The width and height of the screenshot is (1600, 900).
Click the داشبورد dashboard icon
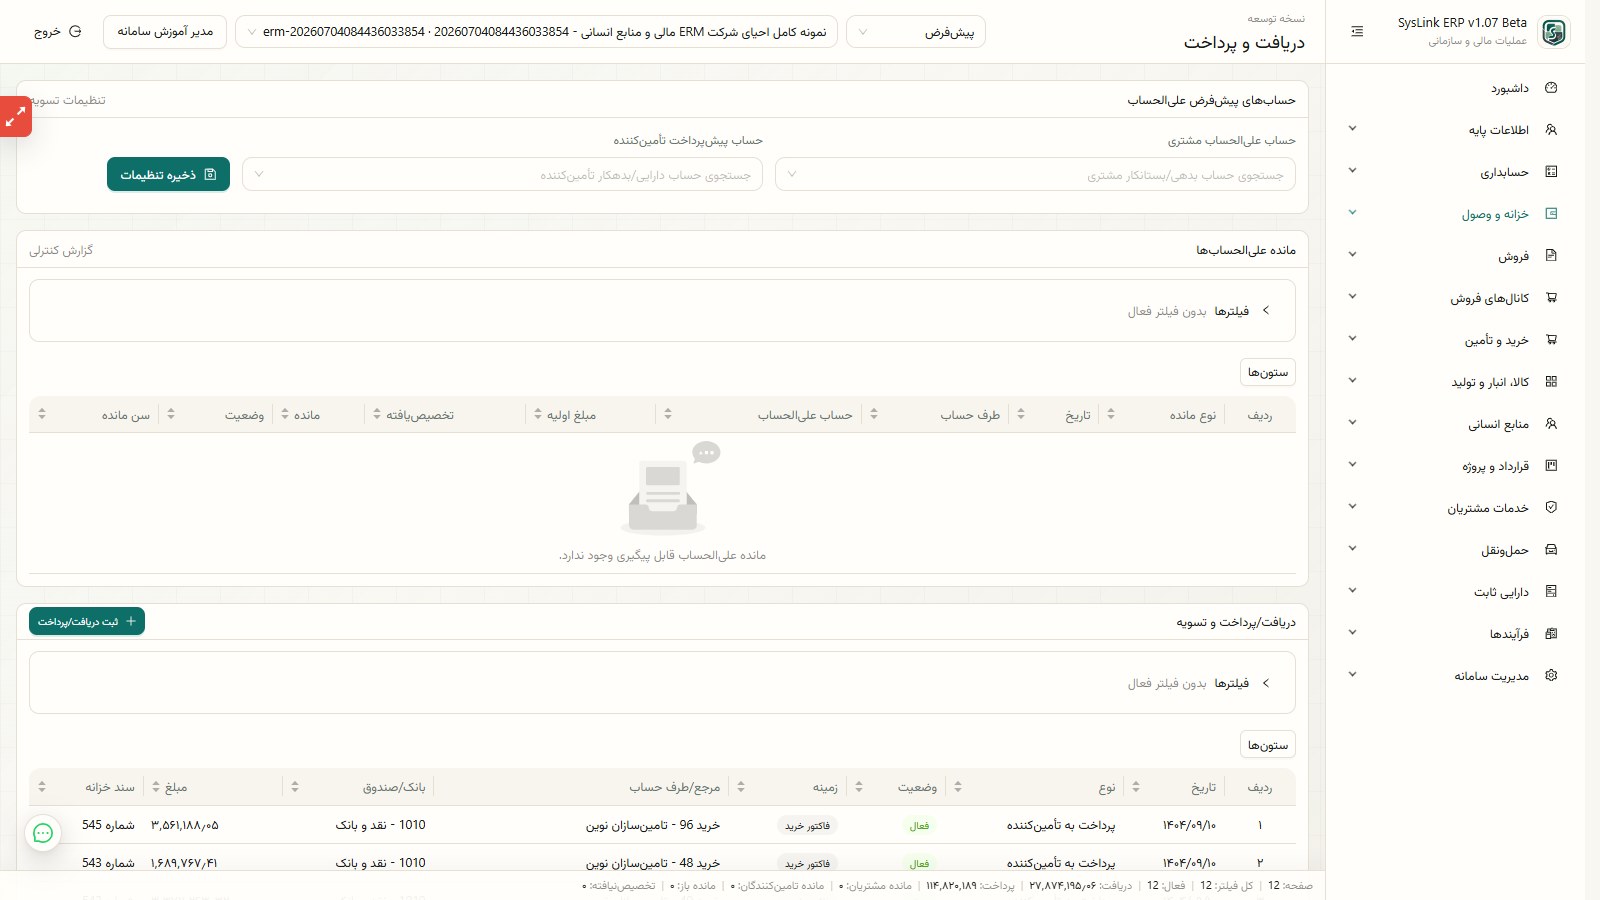pyautogui.click(x=1551, y=88)
